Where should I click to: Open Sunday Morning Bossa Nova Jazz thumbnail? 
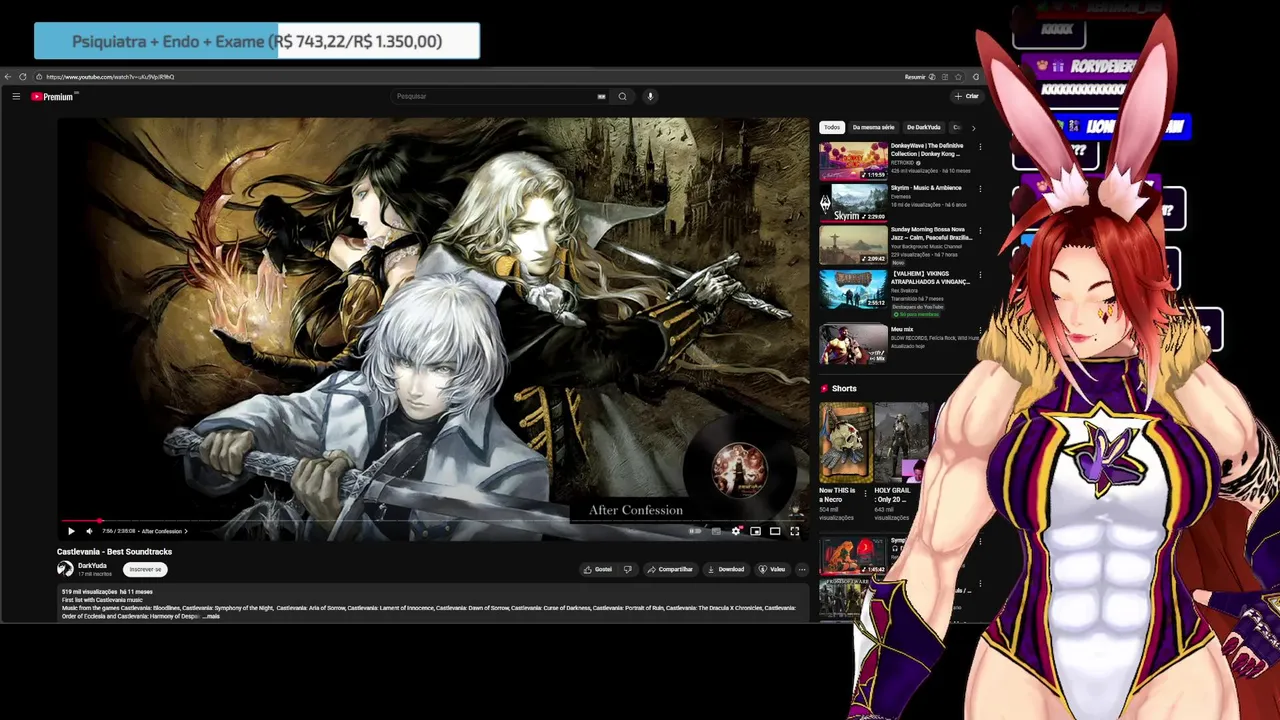(853, 245)
